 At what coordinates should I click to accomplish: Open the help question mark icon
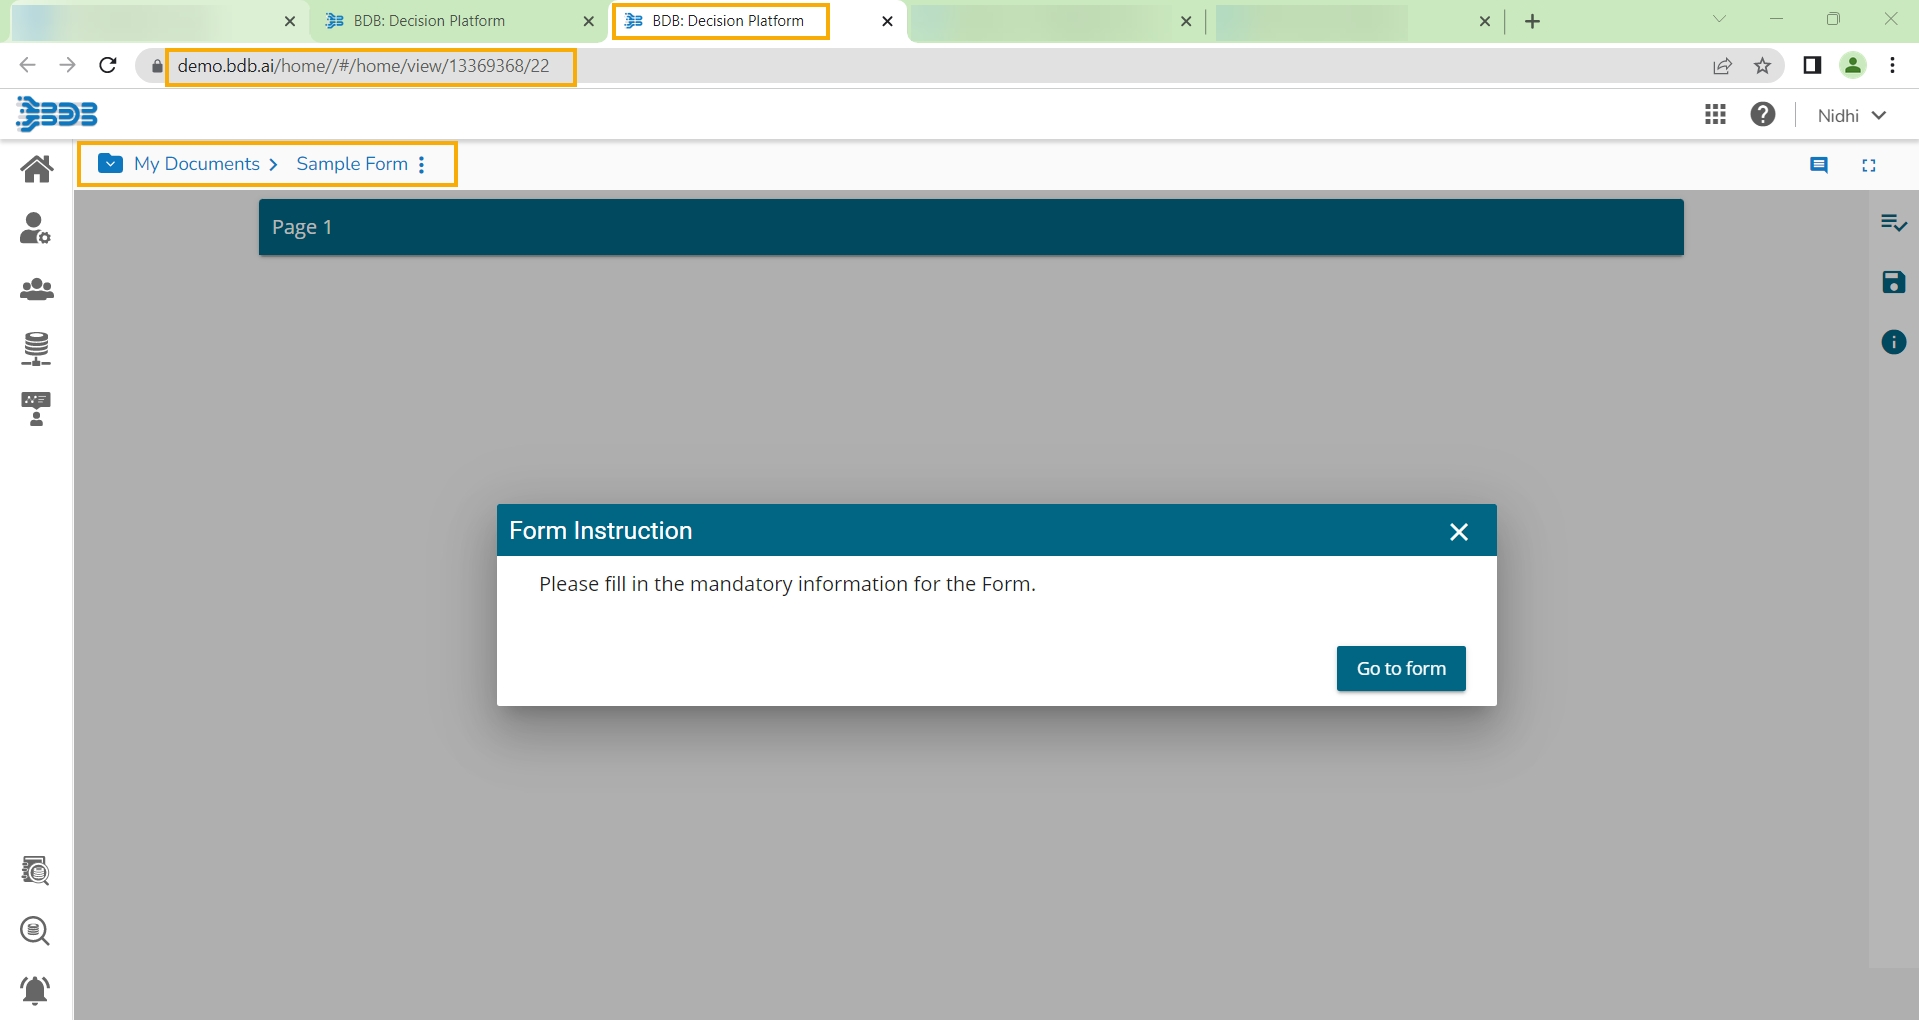click(x=1763, y=115)
